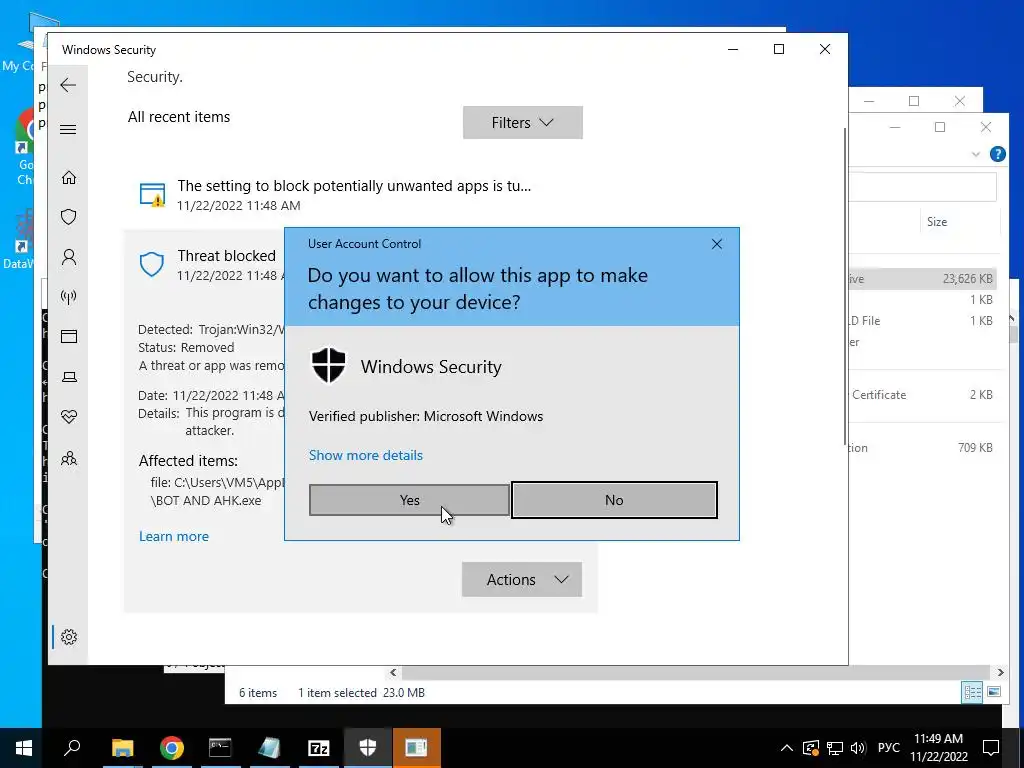1024x768 pixels.
Task: Open Command Prompt from the taskbar
Action: 220,748
